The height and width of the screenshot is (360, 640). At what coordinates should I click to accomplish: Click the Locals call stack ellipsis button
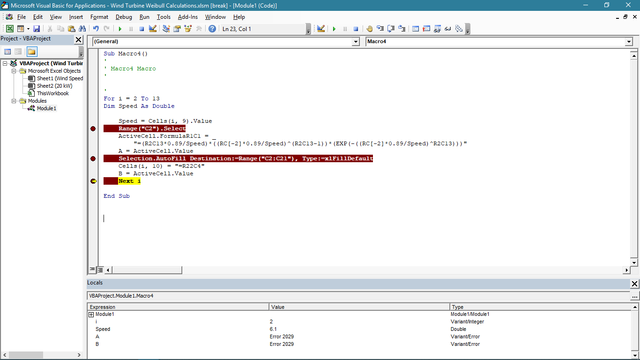634,296
